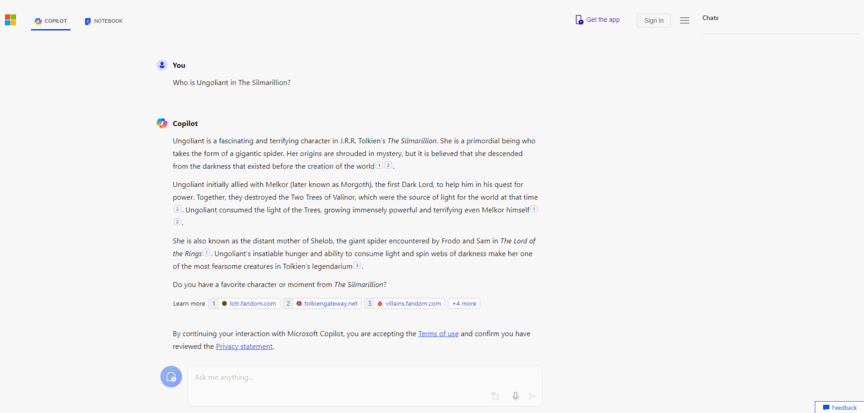This screenshot has height=413, width=864.
Task: Click citation 1 after the Rings
Action: 206,253
